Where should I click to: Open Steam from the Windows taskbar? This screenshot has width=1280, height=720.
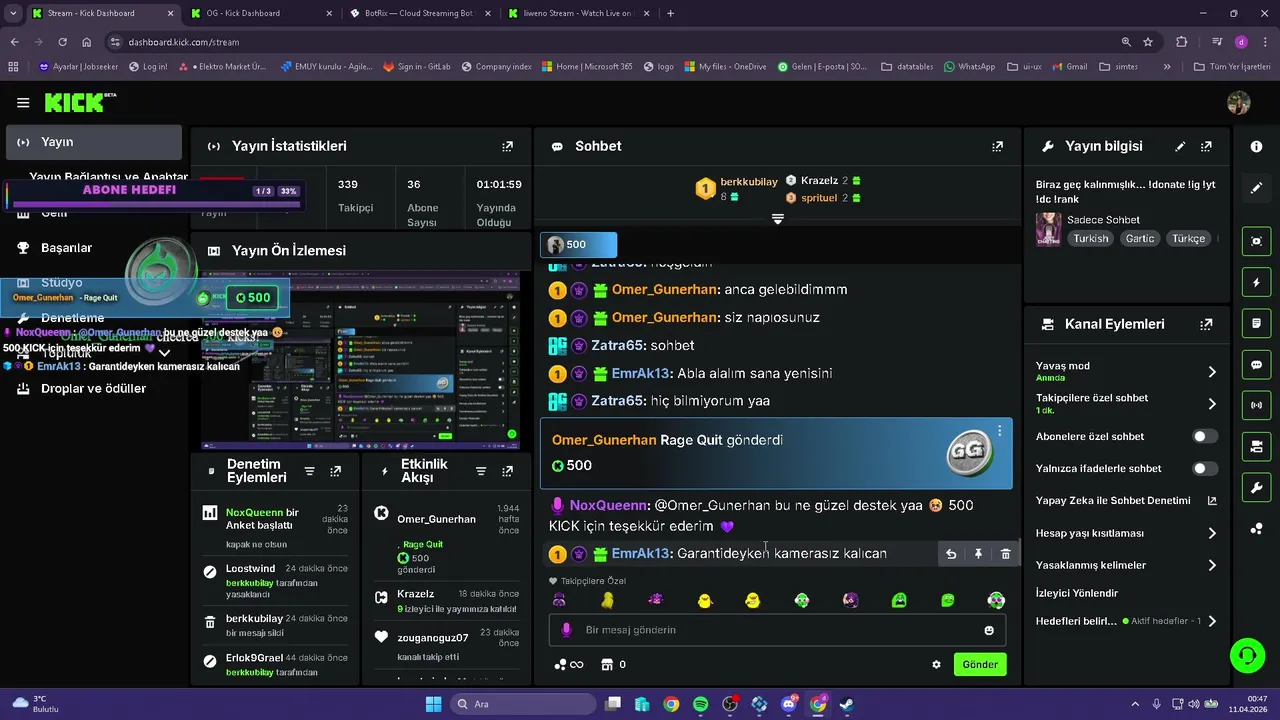(x=846, y=704)
